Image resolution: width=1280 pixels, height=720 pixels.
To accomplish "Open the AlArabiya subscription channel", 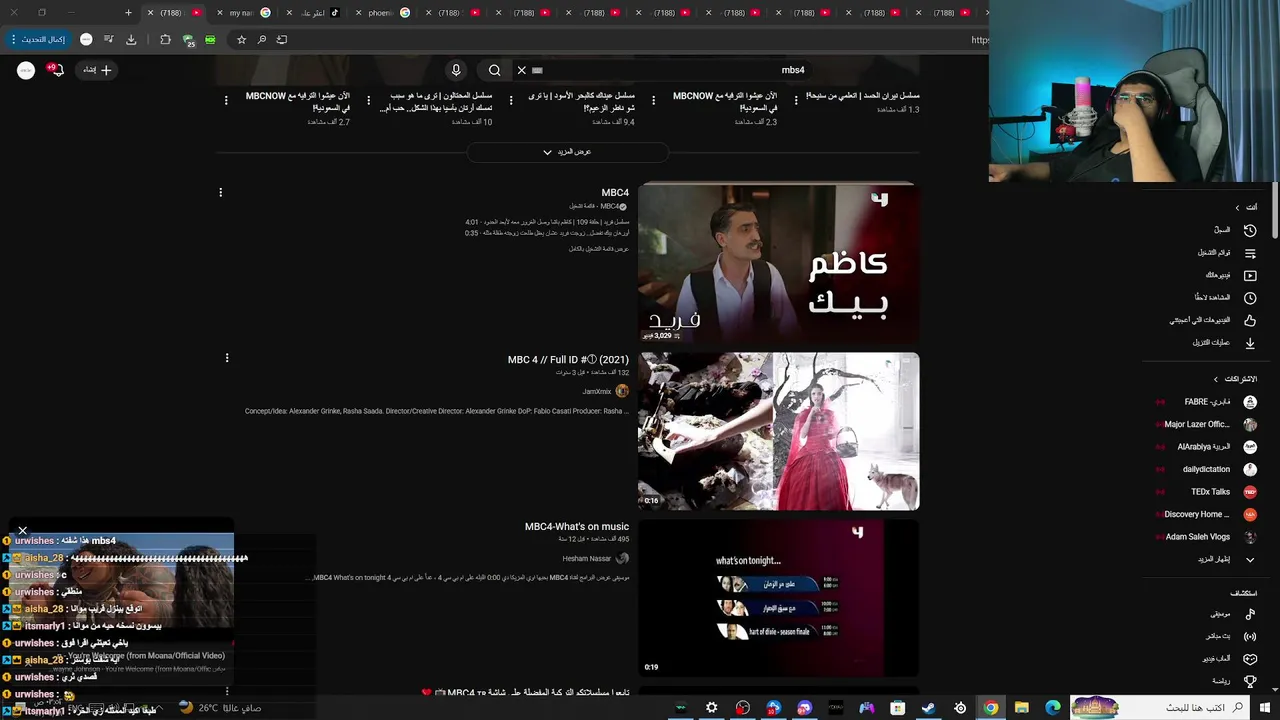I will click(1208, 447).
